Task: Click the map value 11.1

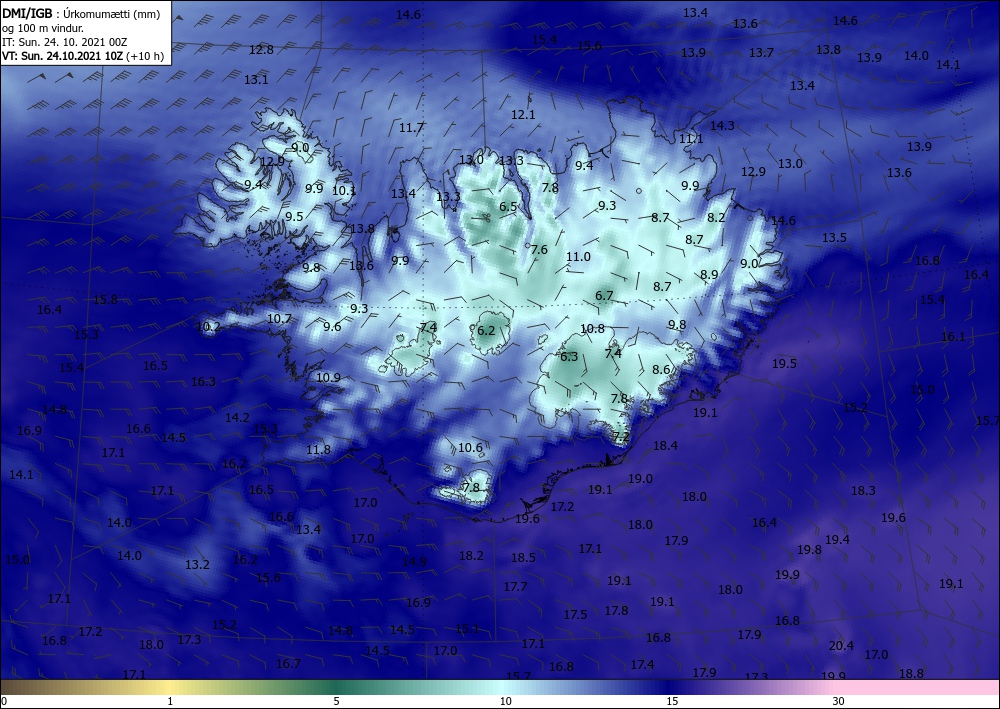Action: (x=691, y=138)
